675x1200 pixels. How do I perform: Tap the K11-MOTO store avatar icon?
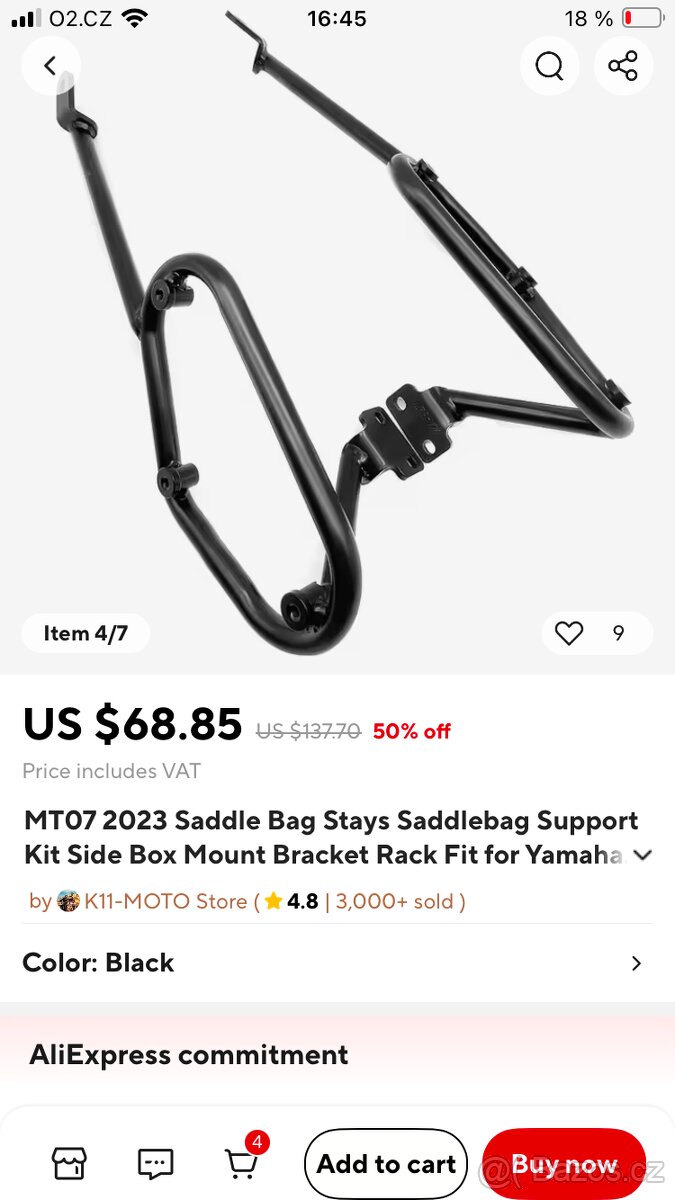point(68,901)
